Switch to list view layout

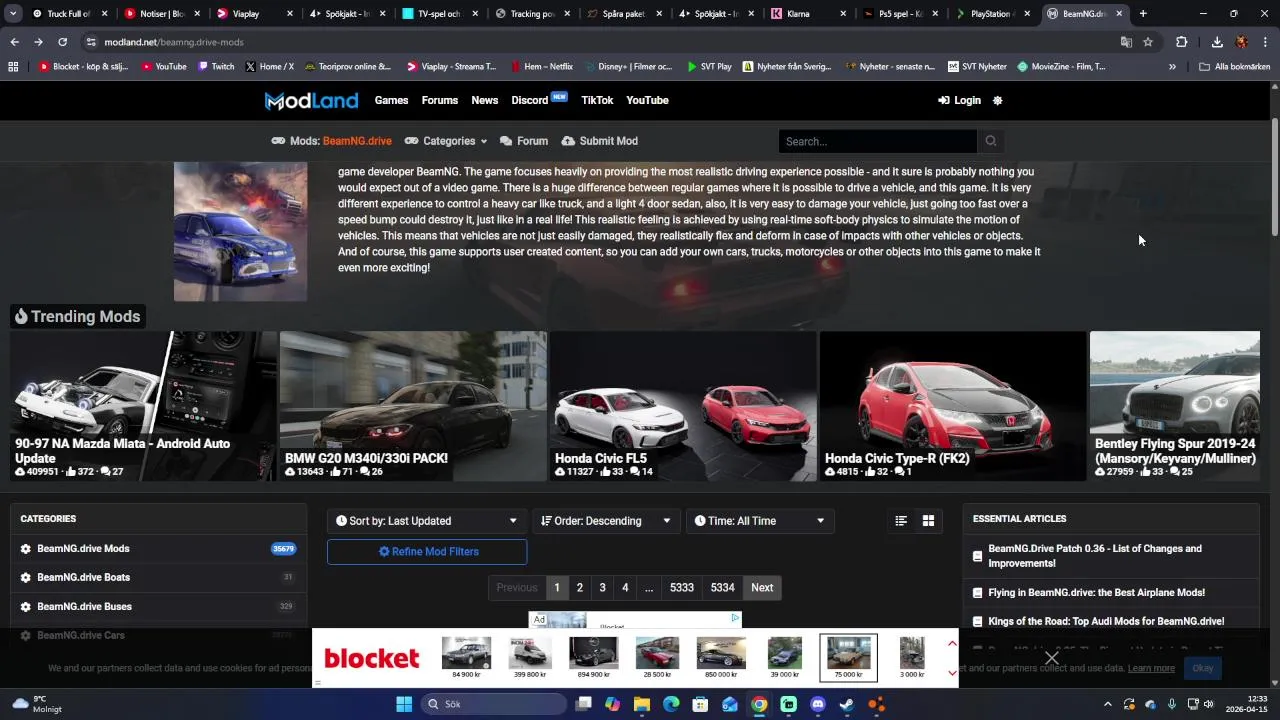tap(901, 521)
